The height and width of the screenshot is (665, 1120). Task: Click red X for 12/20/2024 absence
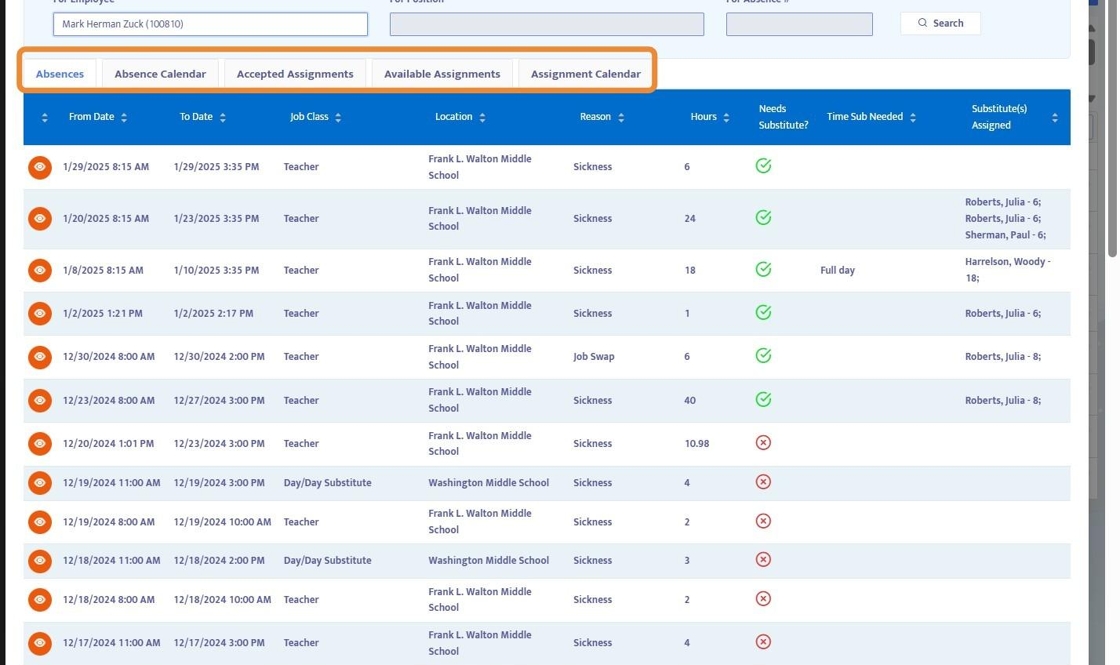click(x=763, y=443)
